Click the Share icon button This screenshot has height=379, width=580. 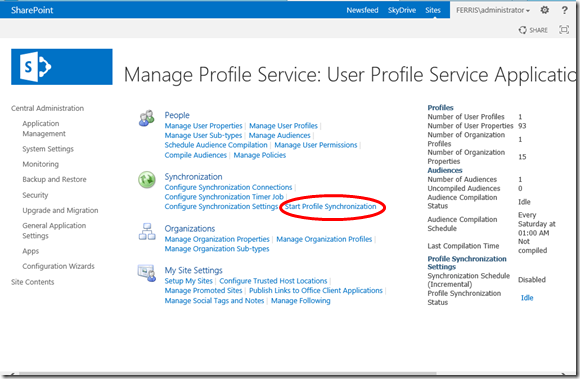pyautogui.click(x=533, y=30)
